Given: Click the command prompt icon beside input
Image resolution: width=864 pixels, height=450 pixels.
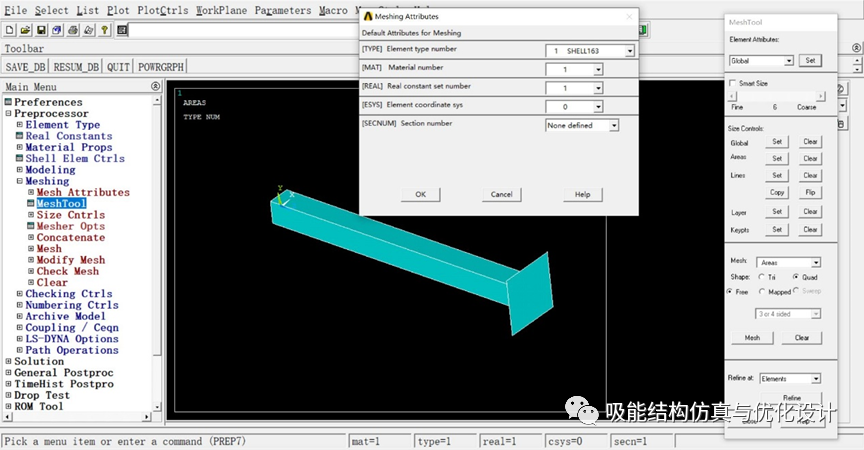Looking at the screenshot, I should click(122, 30).
